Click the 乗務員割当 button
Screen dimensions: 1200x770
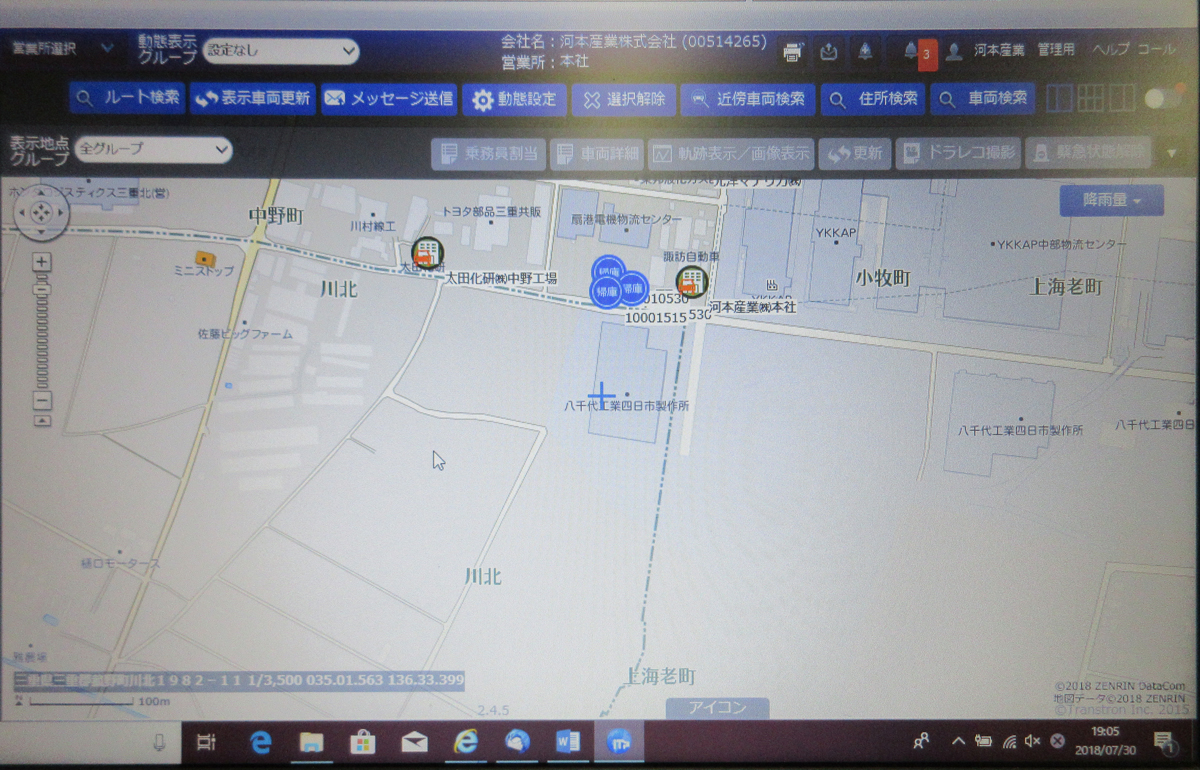tap(489, 154)
